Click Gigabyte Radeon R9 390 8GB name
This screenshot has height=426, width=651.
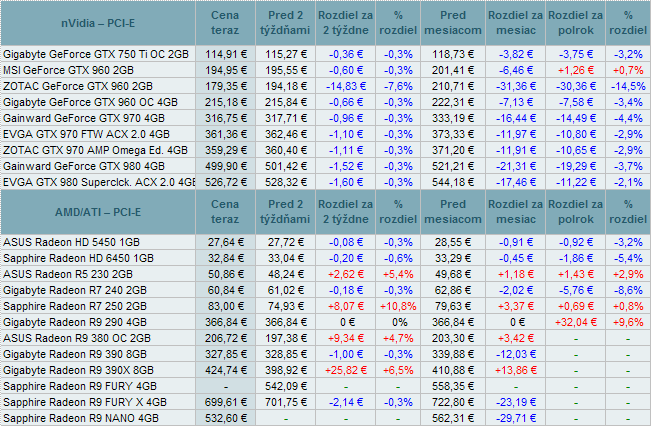(75, 355)
